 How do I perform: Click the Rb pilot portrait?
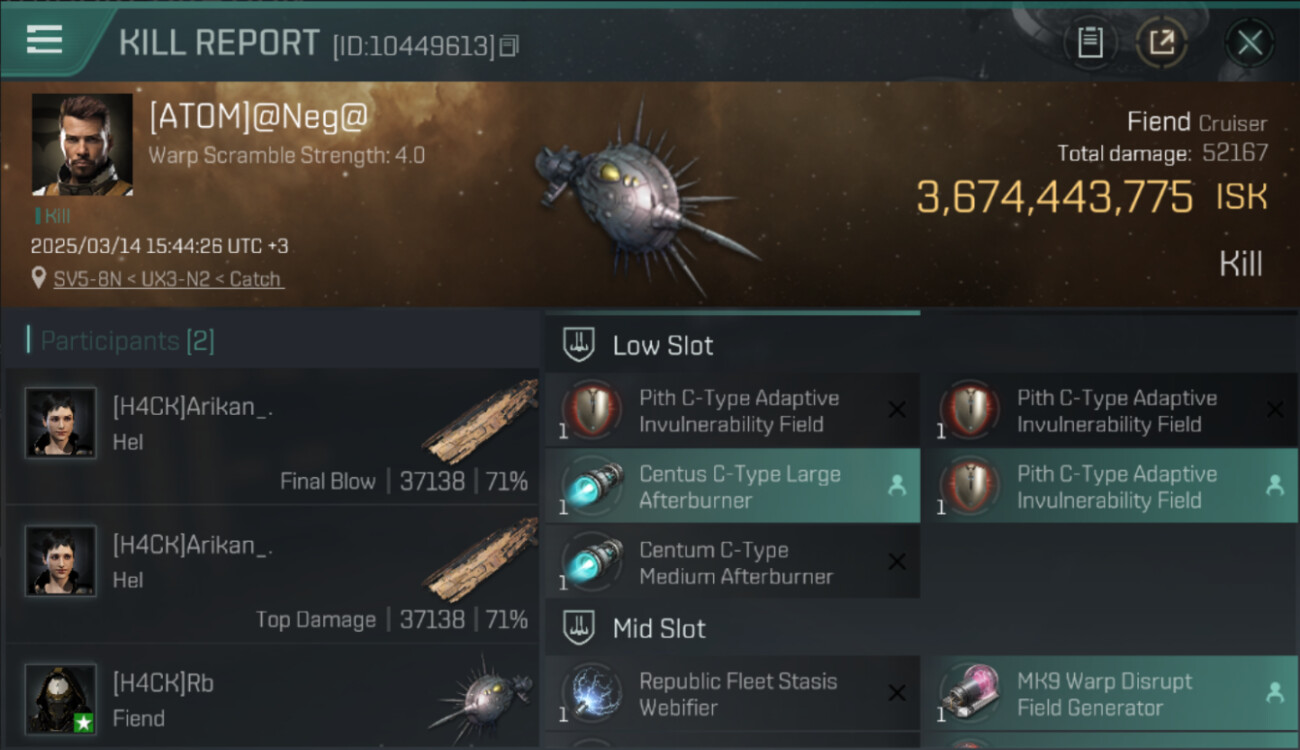[61, 698]
